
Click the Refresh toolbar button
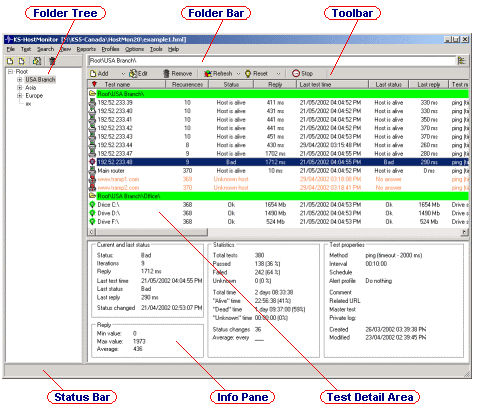tap(218, 73)
